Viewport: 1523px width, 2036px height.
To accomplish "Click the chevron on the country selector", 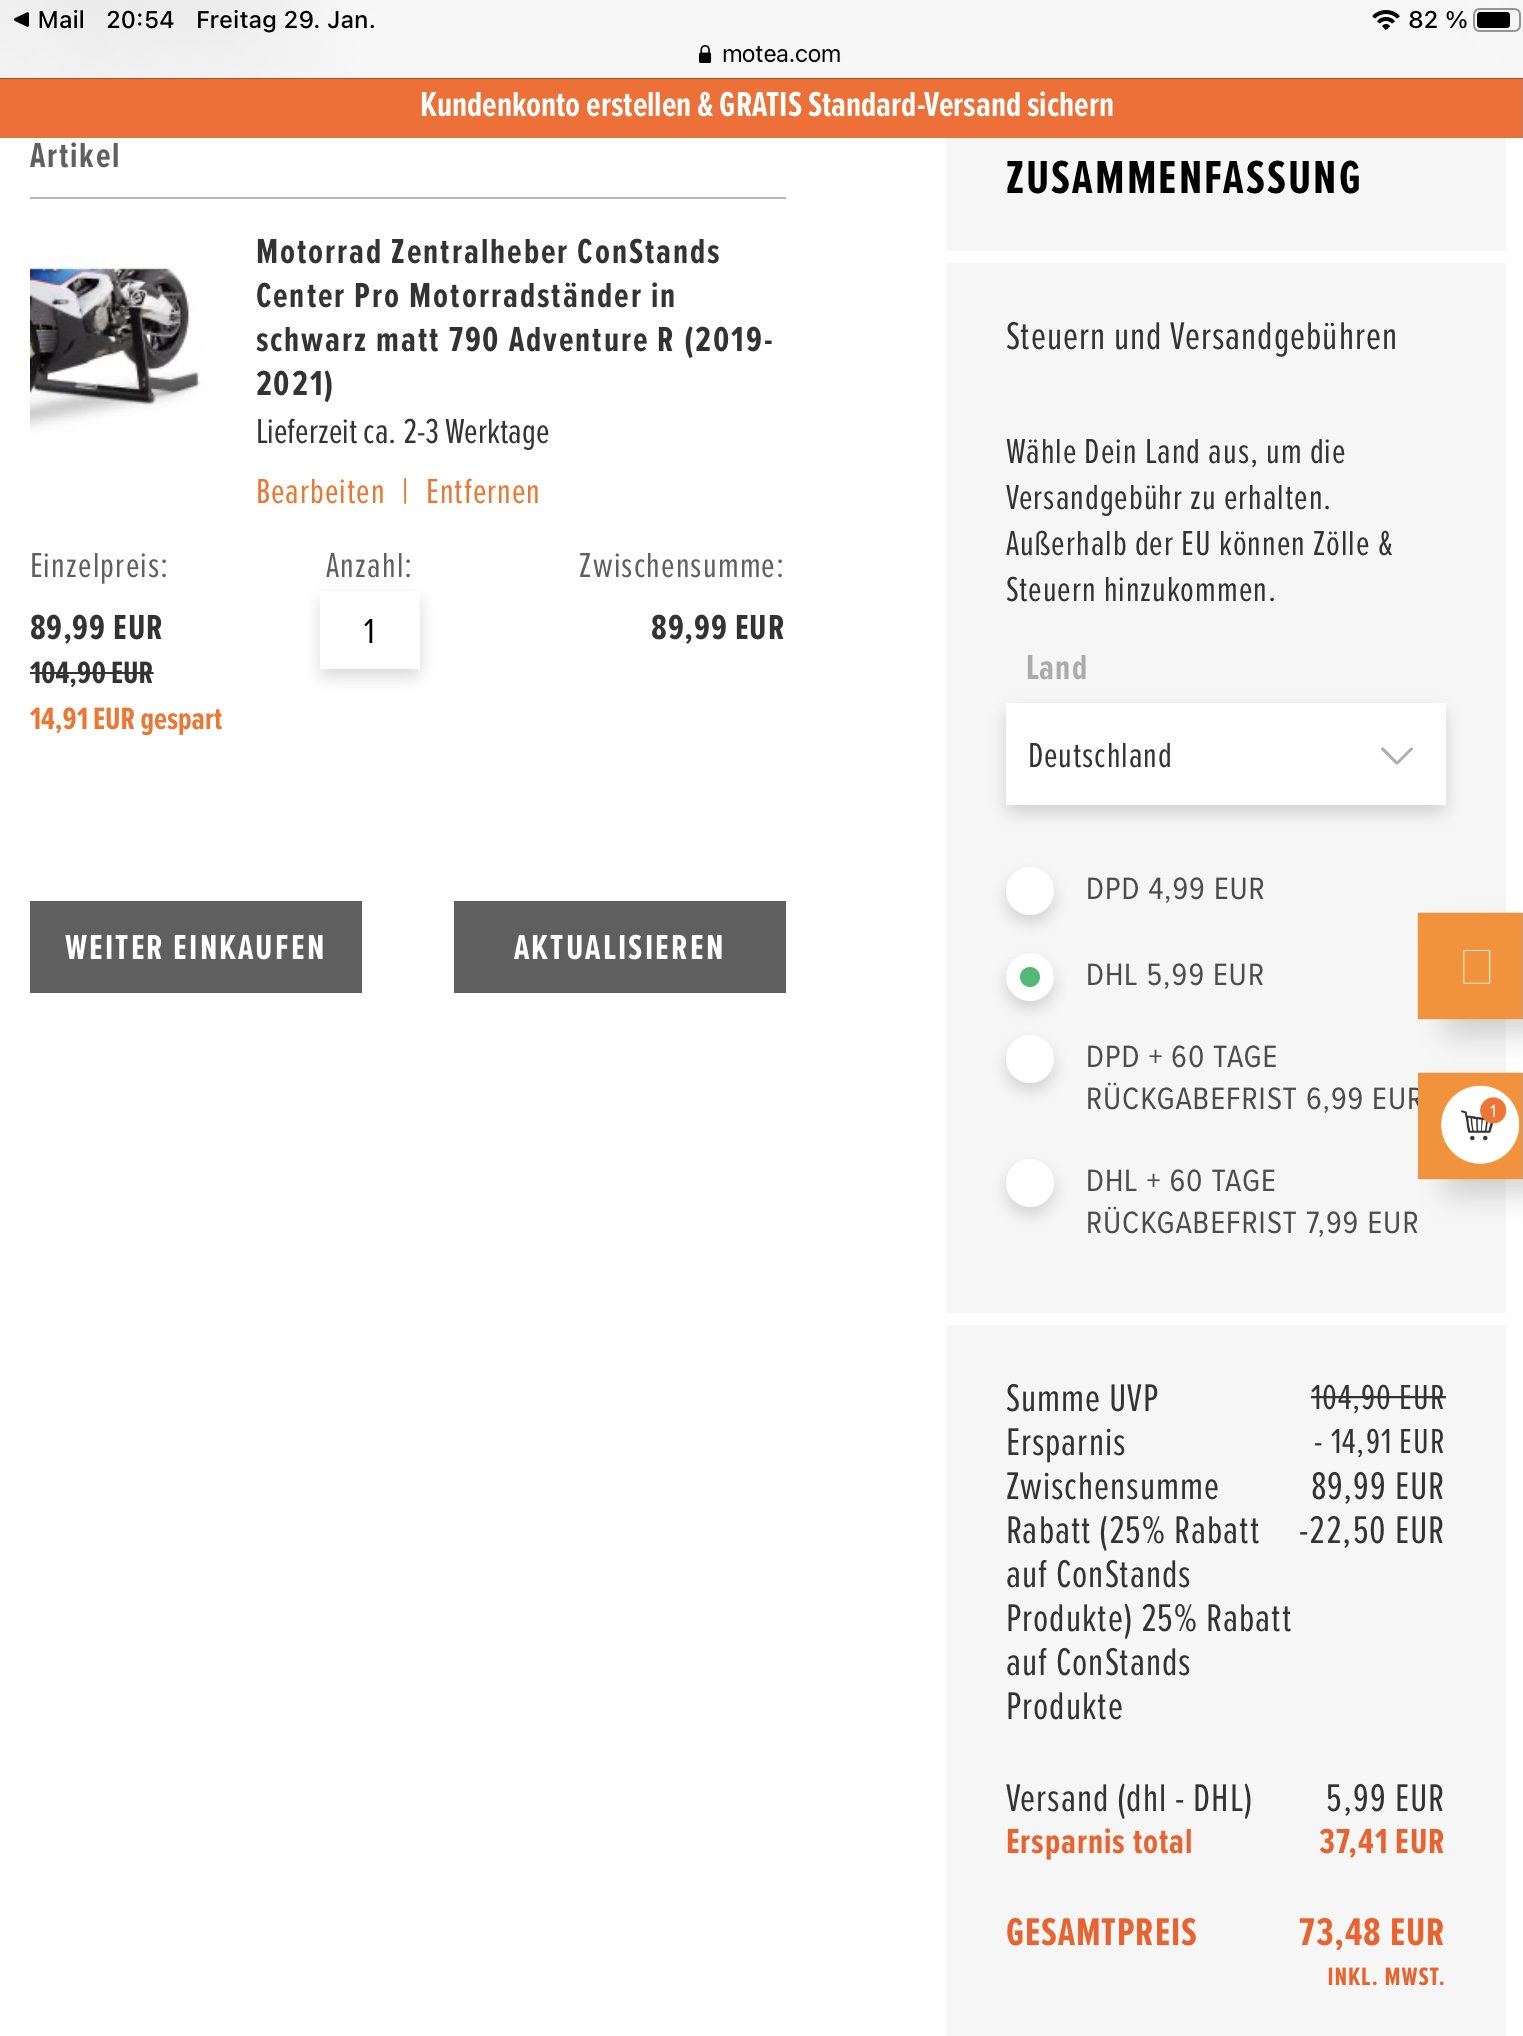I will [x=1396, y=755].
